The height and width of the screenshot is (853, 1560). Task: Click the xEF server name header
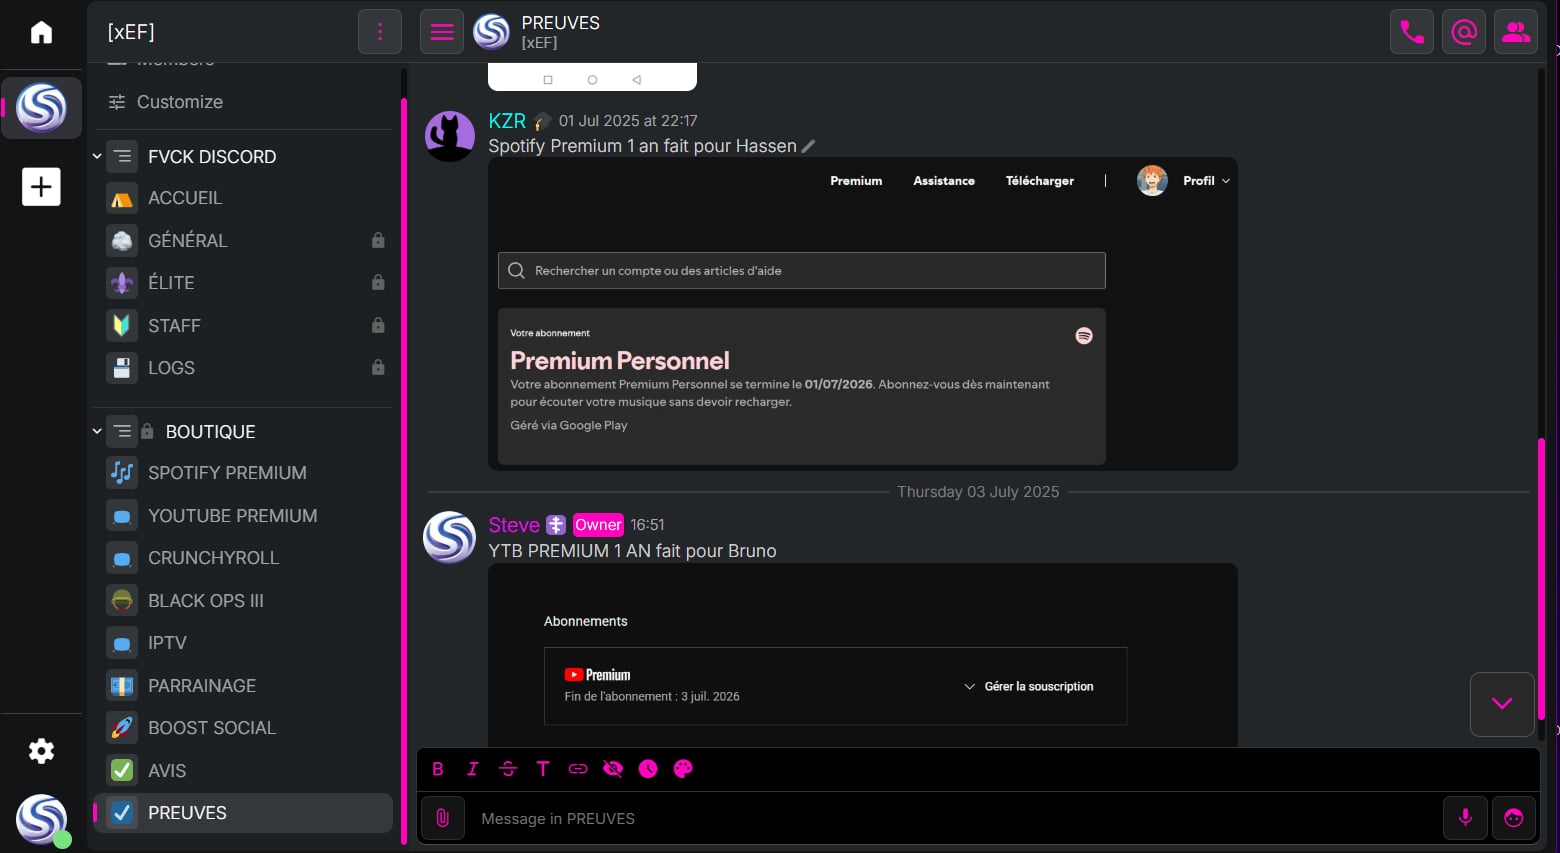[x=131, y=32]
